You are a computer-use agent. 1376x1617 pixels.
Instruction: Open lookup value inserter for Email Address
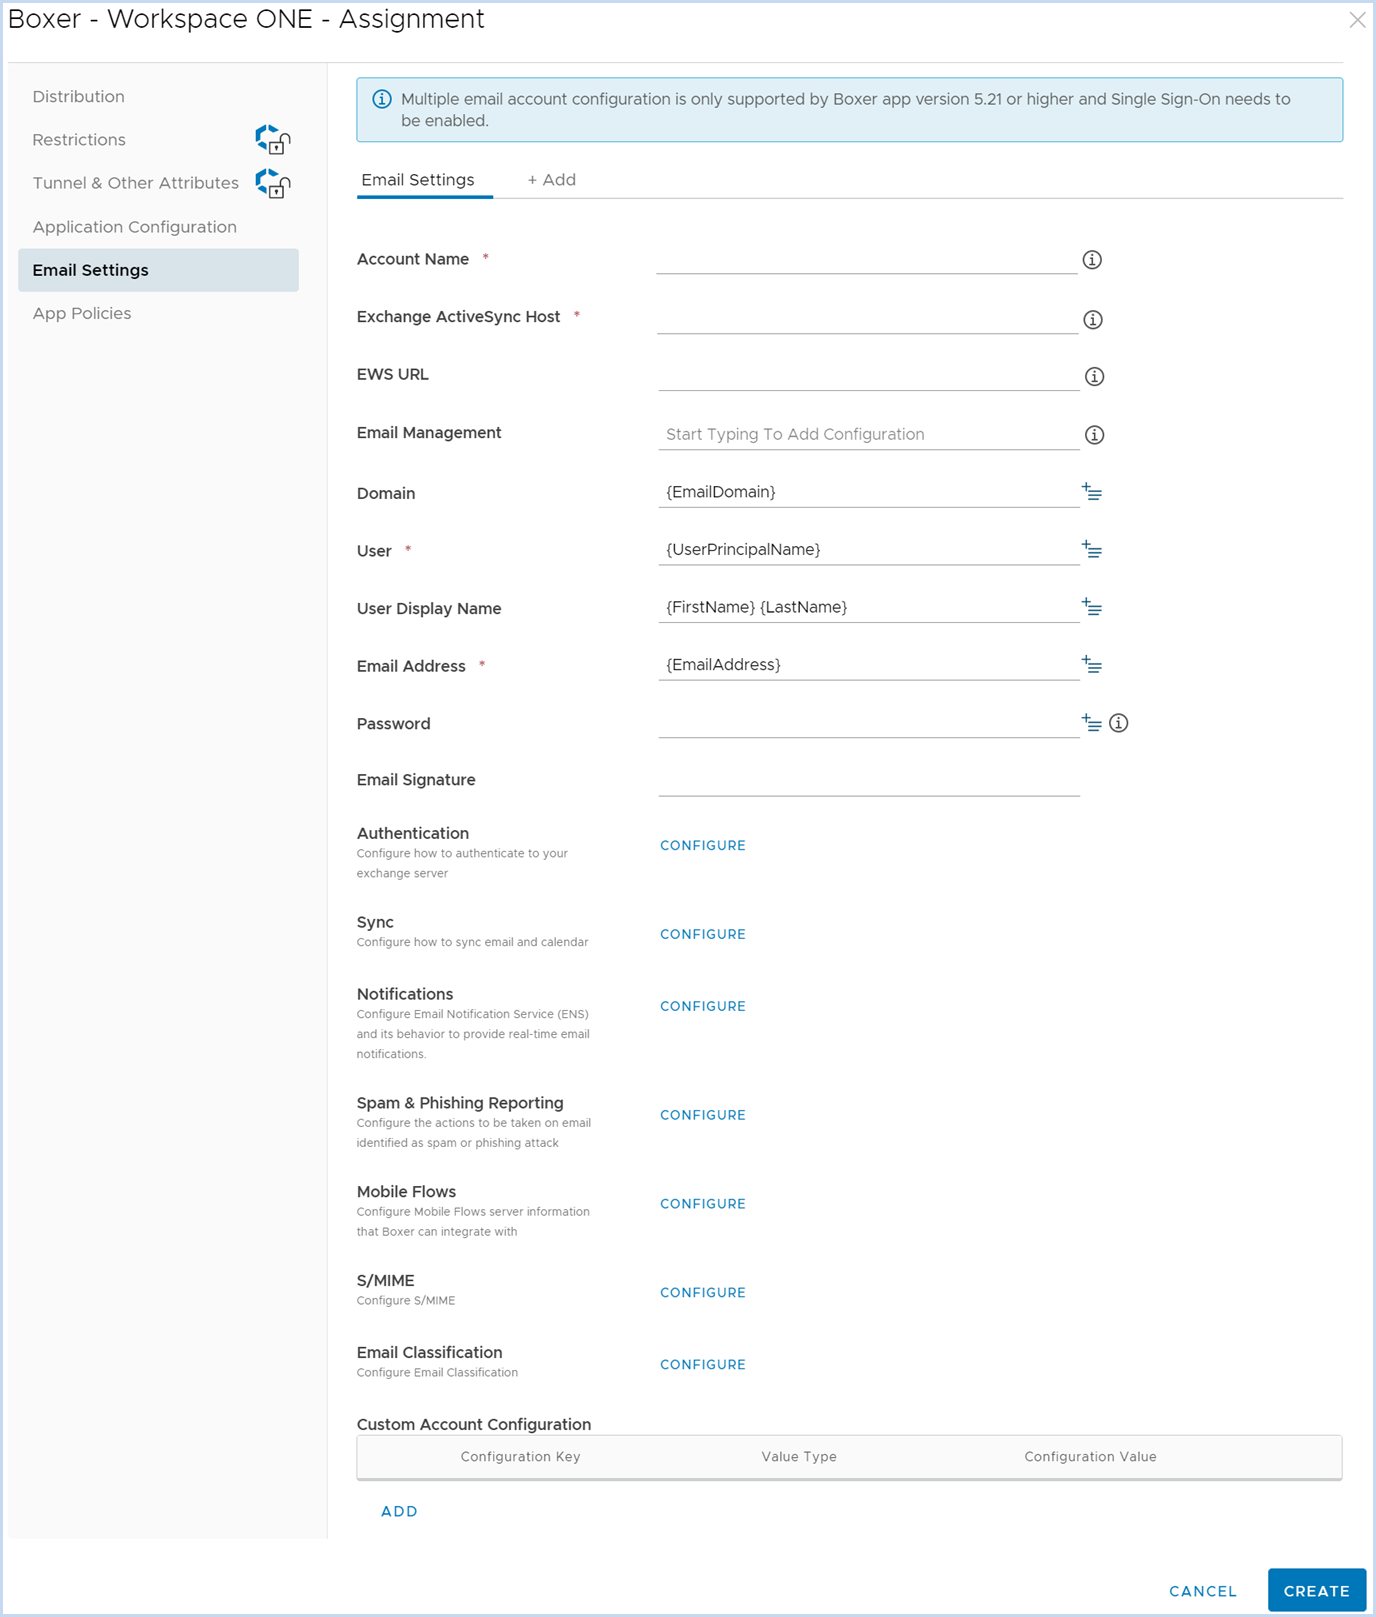coord(1092,665)
